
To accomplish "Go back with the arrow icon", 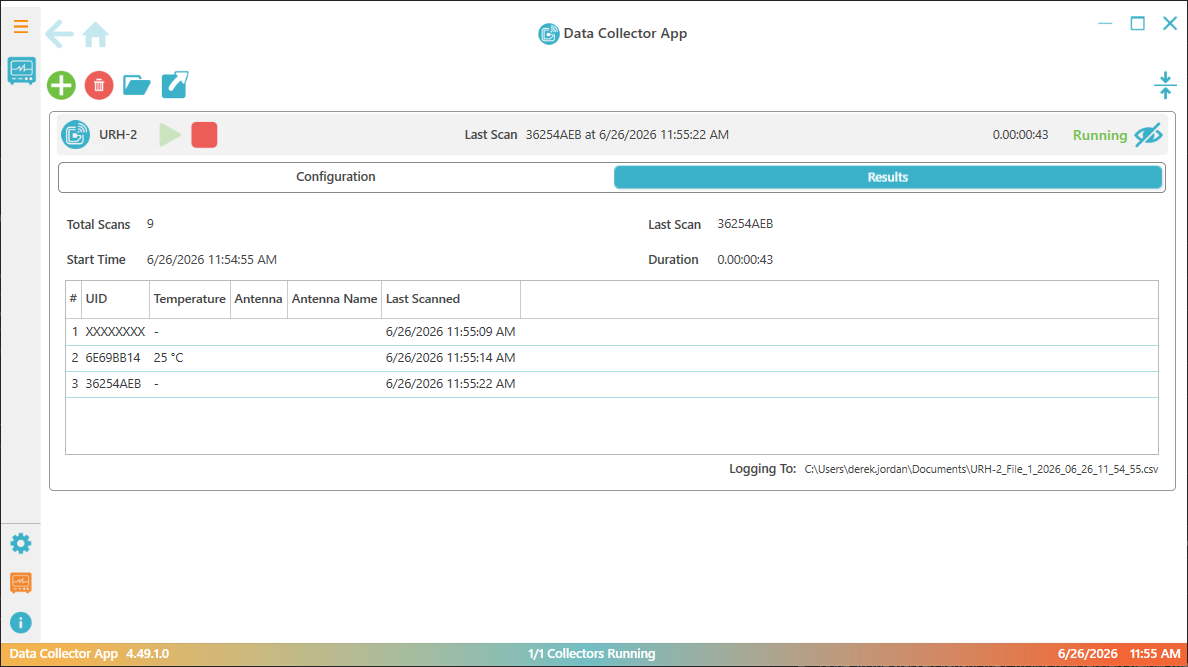I will click(x=59, y=33).
